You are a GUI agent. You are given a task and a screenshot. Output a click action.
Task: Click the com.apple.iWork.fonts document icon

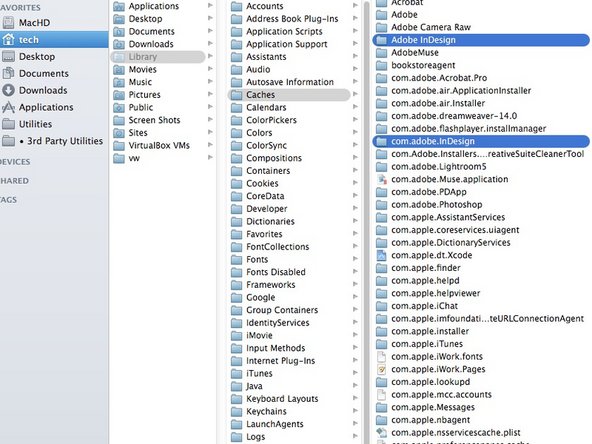(x=382, y=356)
